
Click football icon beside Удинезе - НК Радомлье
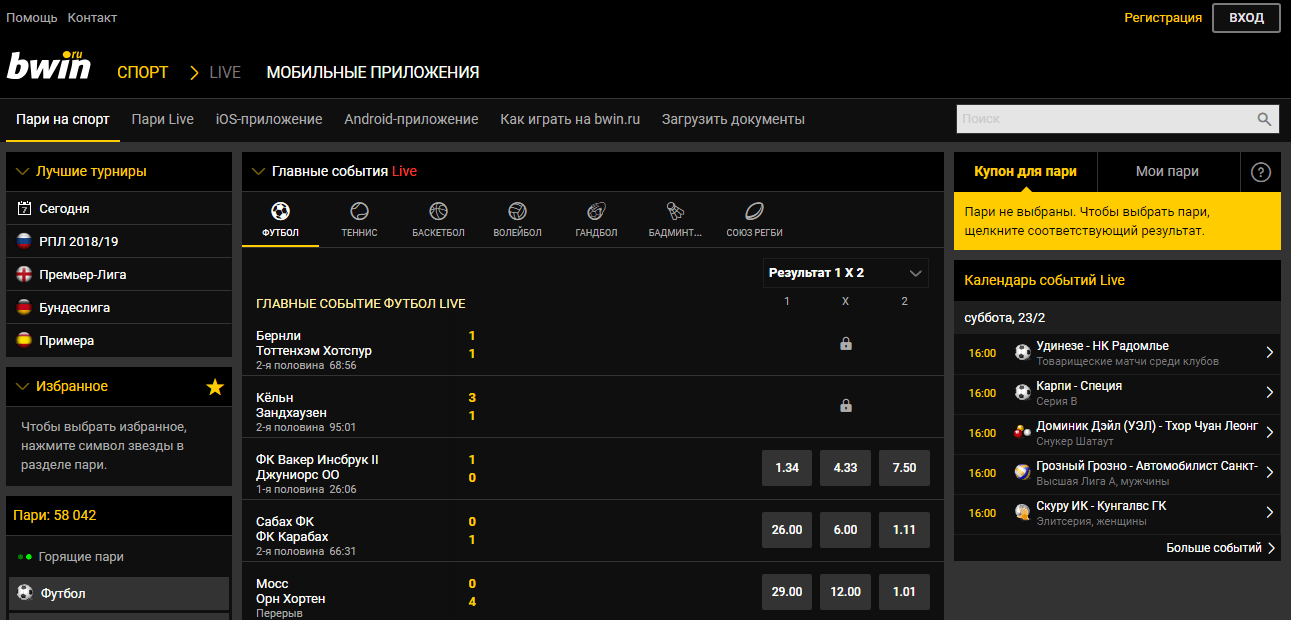[1022, 352]
